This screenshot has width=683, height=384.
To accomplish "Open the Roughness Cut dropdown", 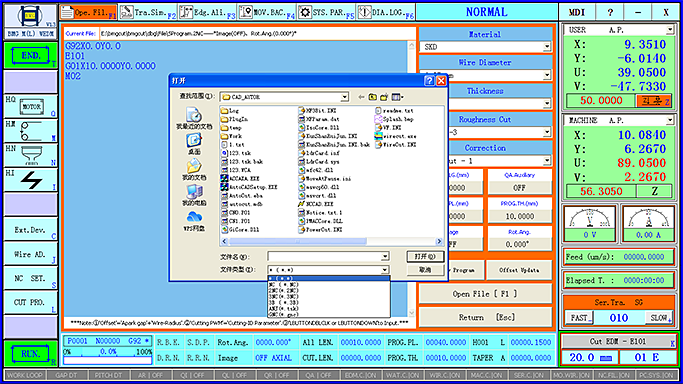I will [x=547, y=132].
